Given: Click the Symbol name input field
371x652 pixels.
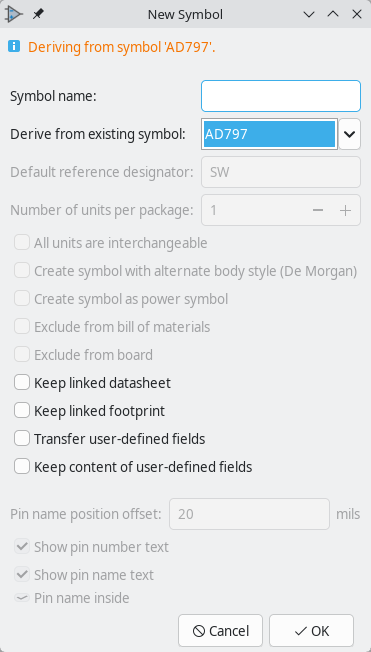Looking at the screenshot, I should click(281, 96).
